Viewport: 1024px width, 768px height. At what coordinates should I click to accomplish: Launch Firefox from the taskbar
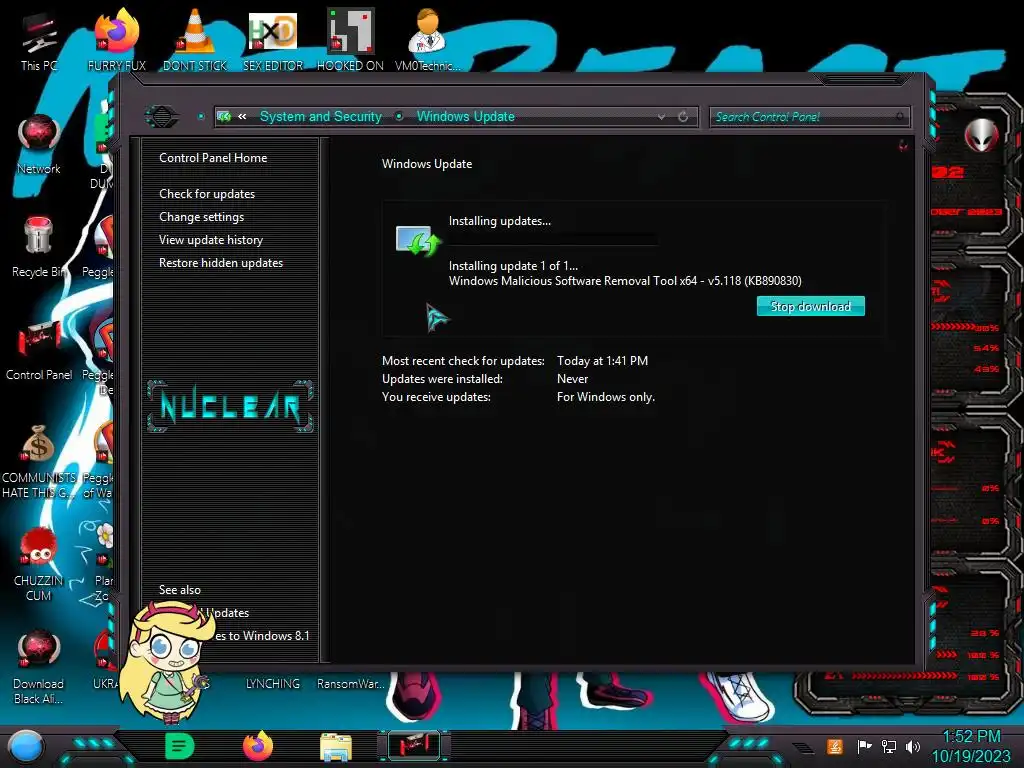tap(258, 746)
